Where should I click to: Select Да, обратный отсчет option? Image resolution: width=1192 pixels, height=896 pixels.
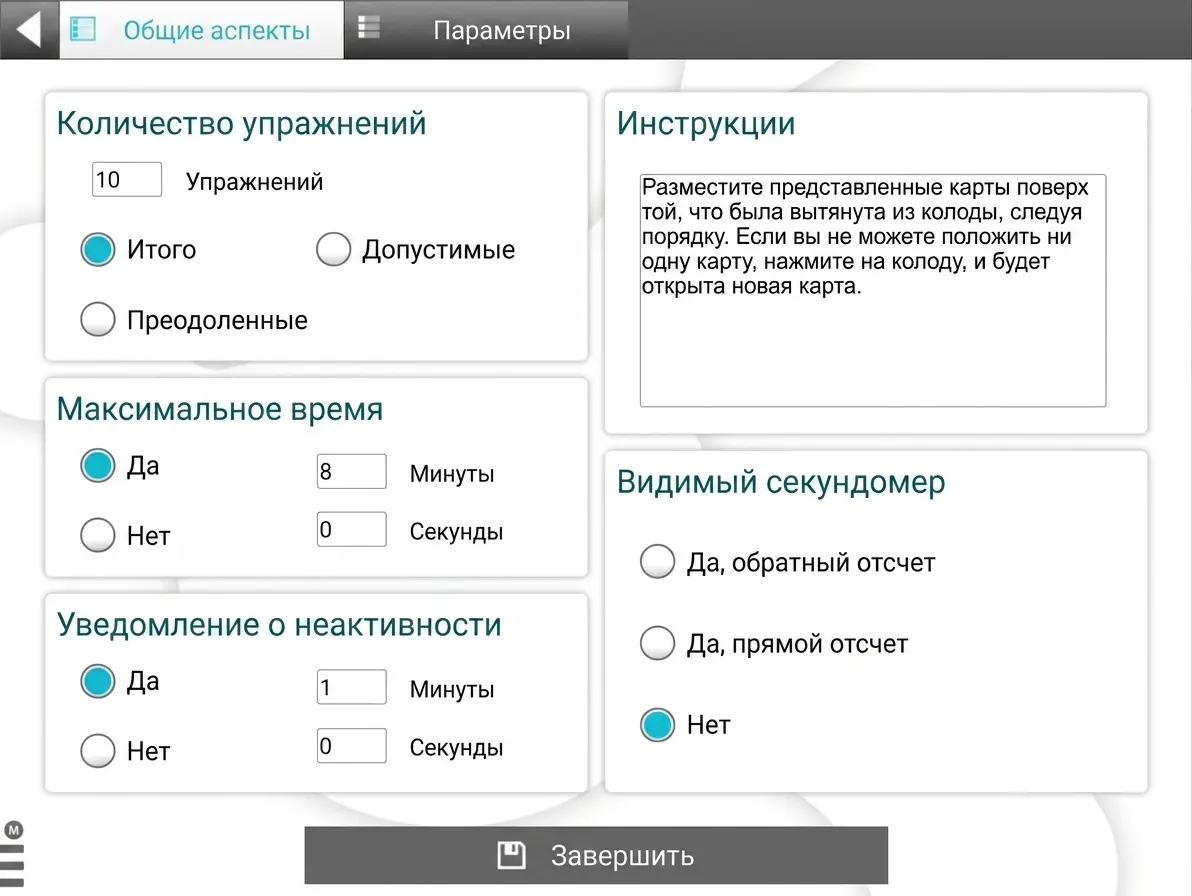[x=658, y=562]
